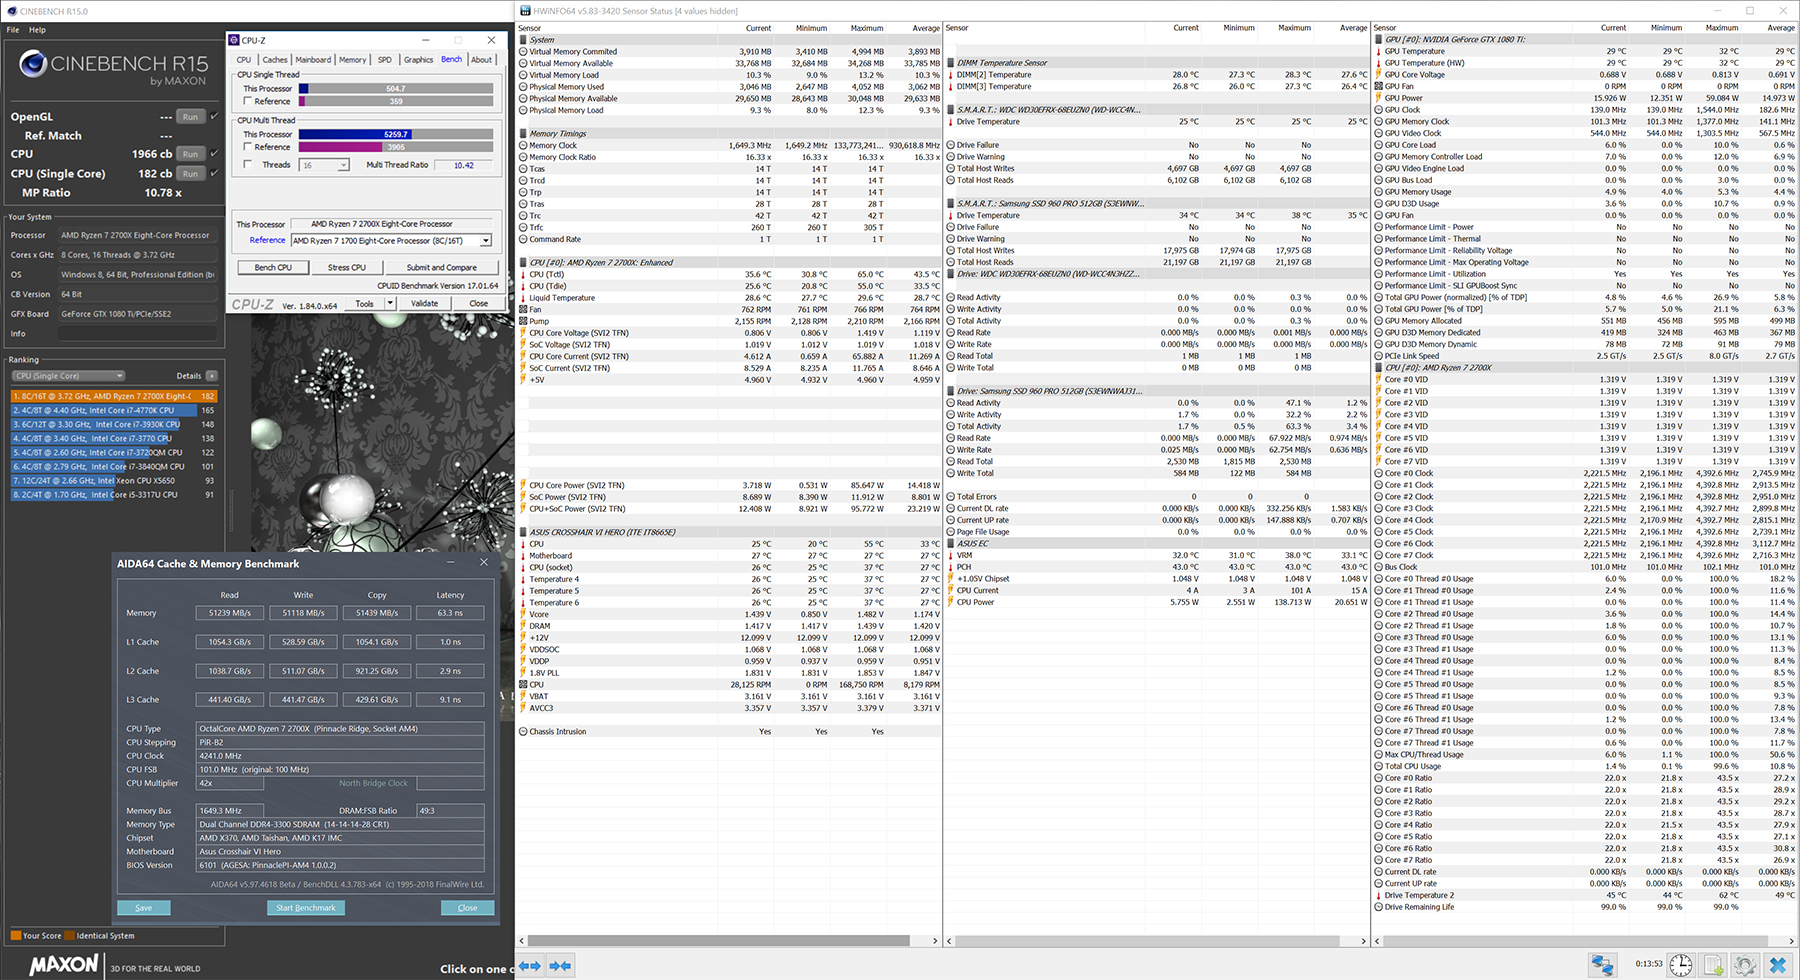Viewport: 1800px width, 980px height.
Task: Switch to the CPU-Z Memory tab
Action: click(353, 60)
